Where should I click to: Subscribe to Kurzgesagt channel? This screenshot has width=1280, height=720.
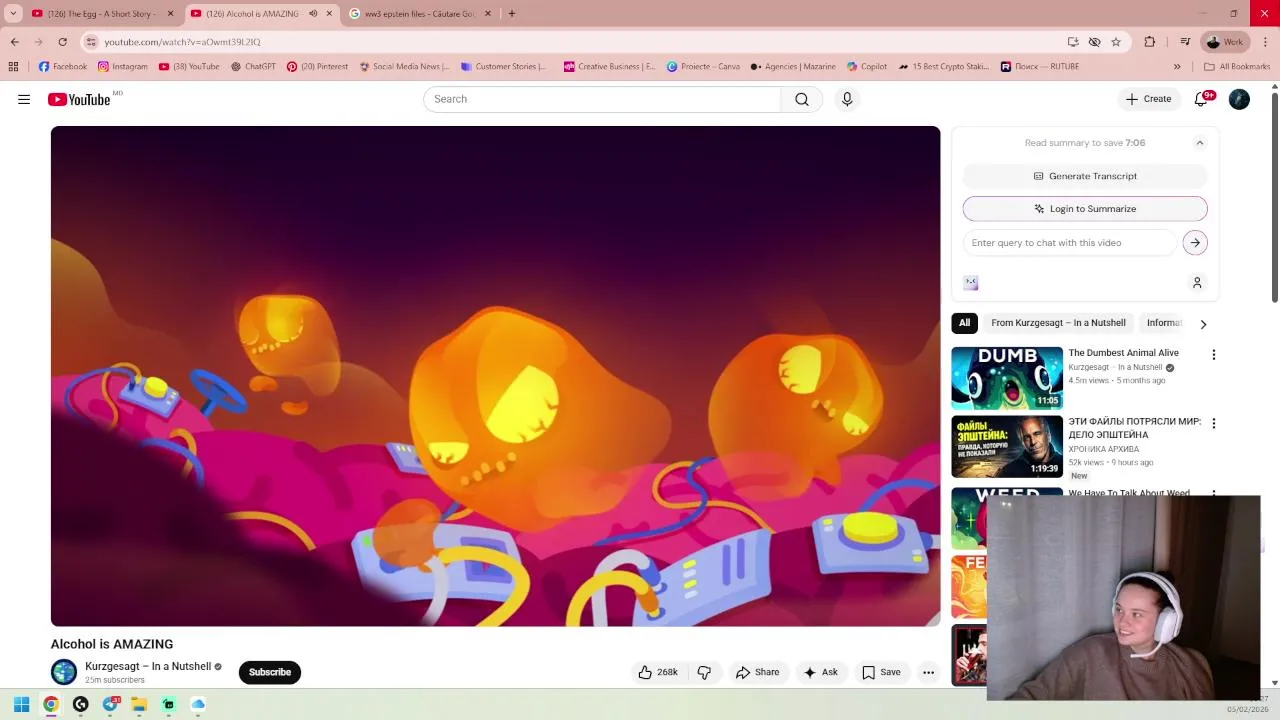coord(270,672)
